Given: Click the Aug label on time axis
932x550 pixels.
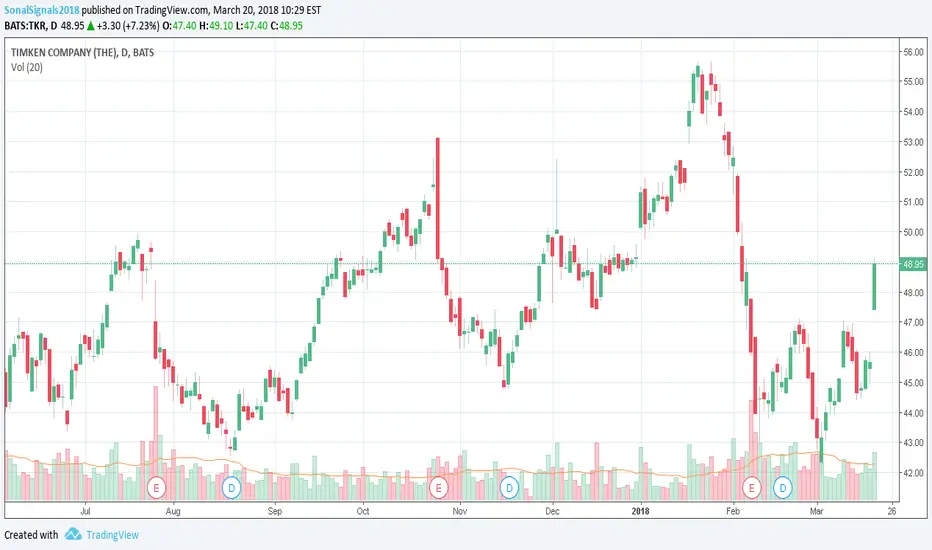Looking at the screenshot, I should click(x=173, y=511).
